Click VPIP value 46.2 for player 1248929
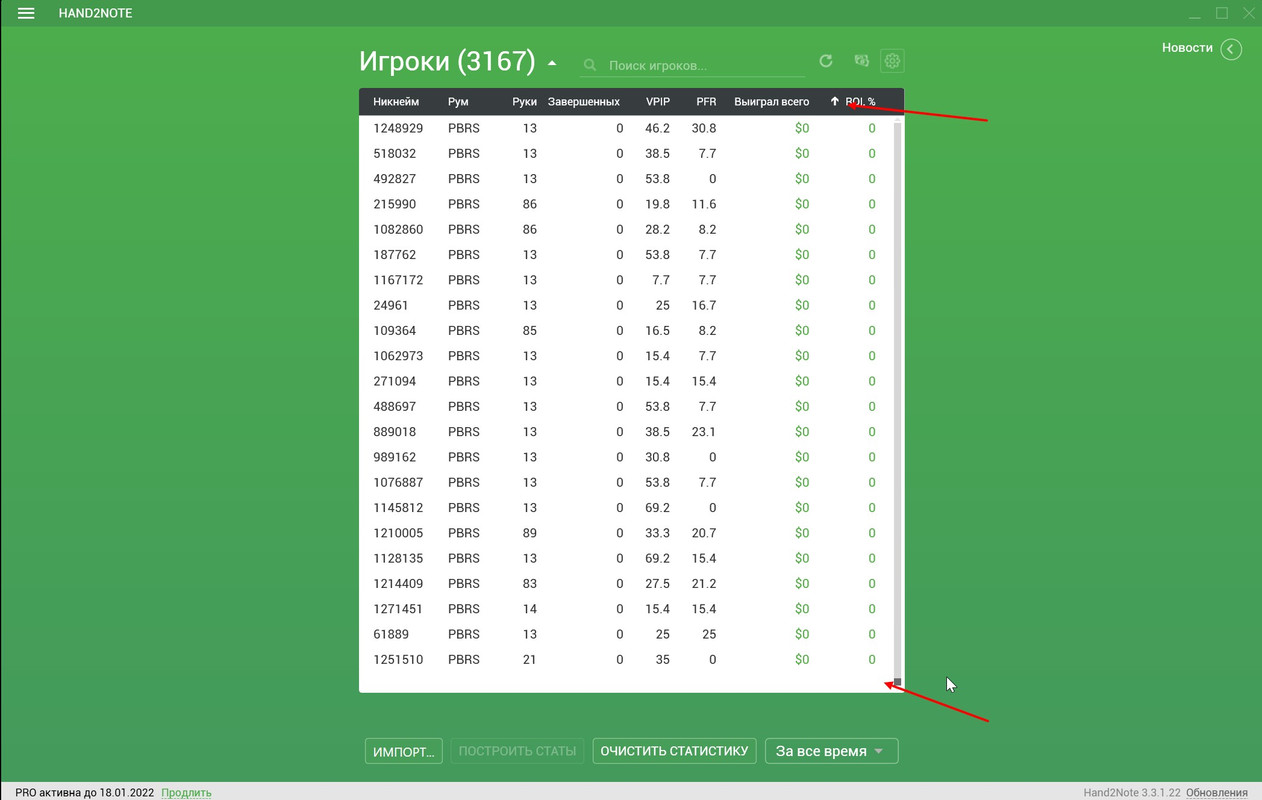Image resolution: width=1262 pixels, height=800 pixels. (657, 128)
